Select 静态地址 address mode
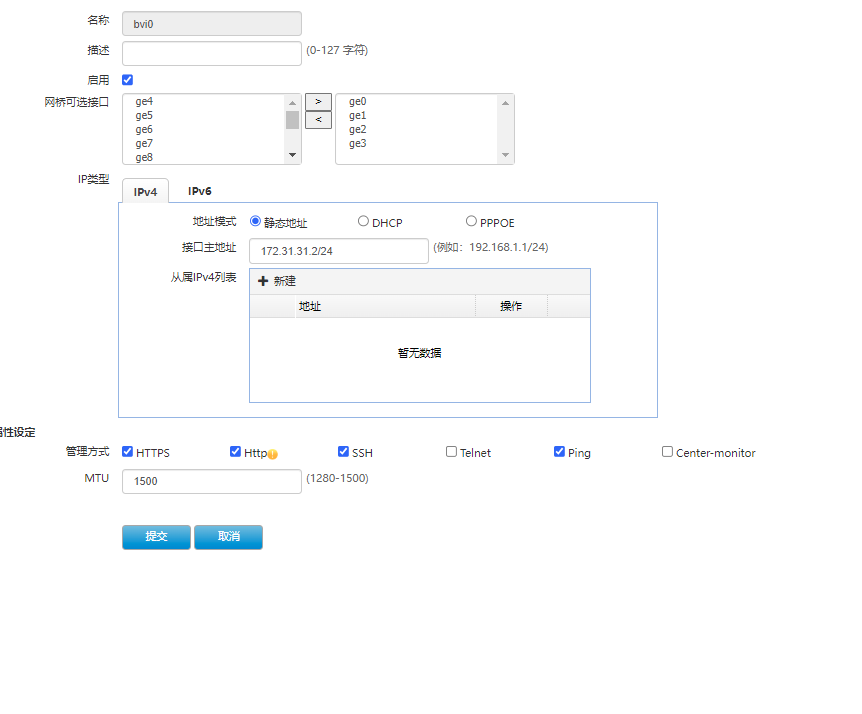 [x=255, y=221]
